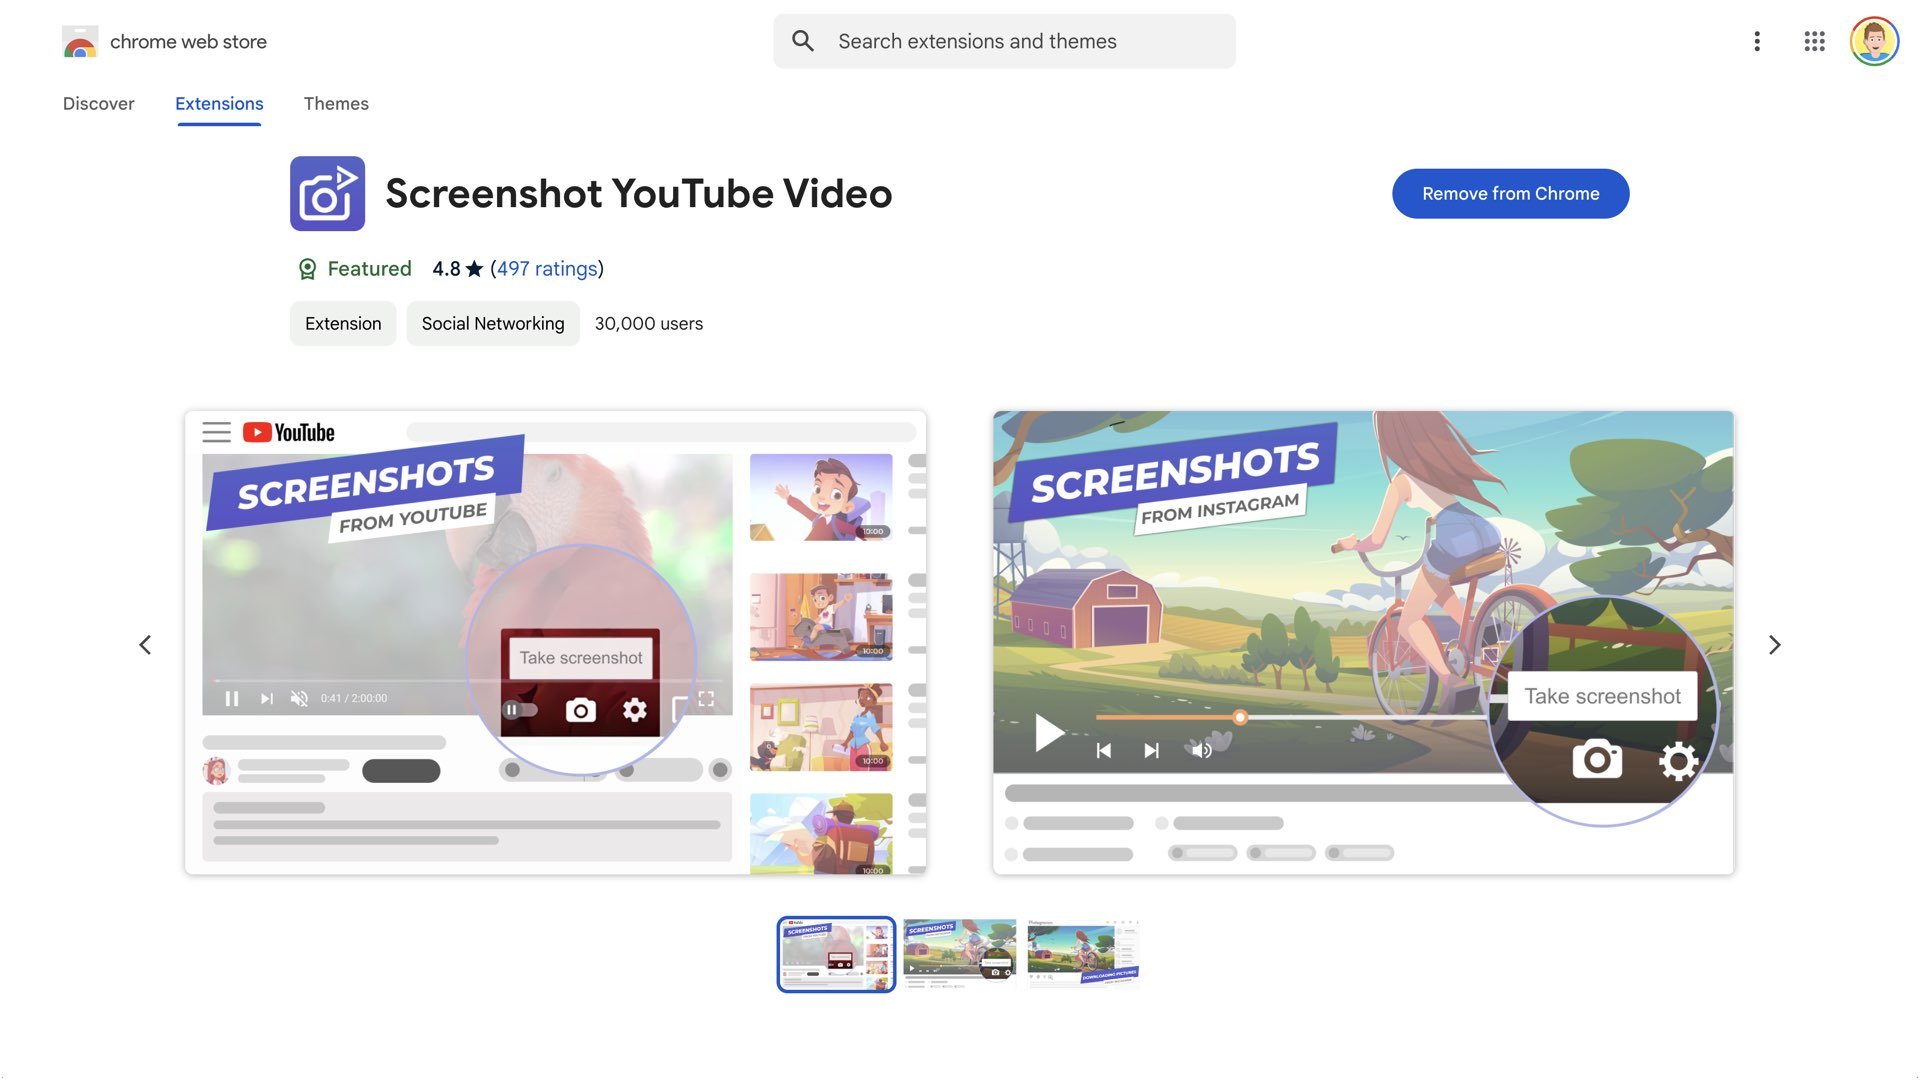
Task: Click the Remove from Chrome button
Action: tap(1510, 194)
